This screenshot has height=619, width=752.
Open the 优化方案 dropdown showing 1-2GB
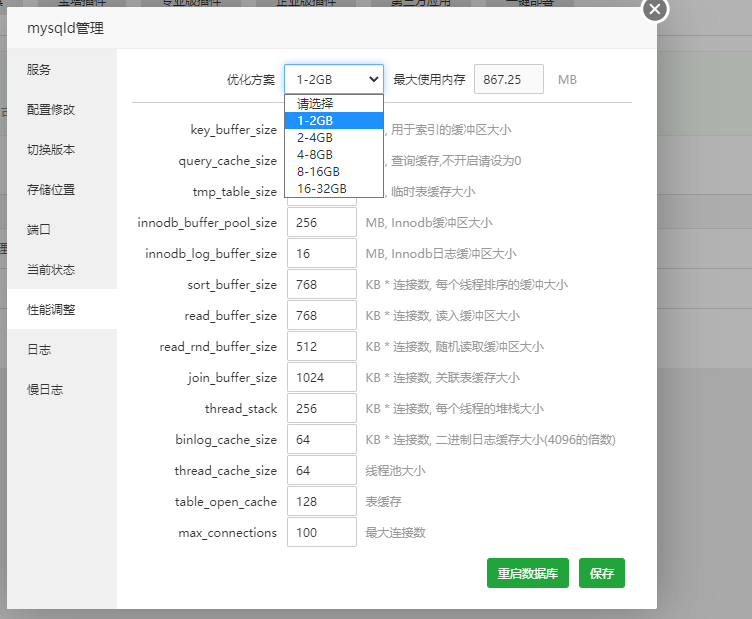pyautogui.click(x=334, y=79)
